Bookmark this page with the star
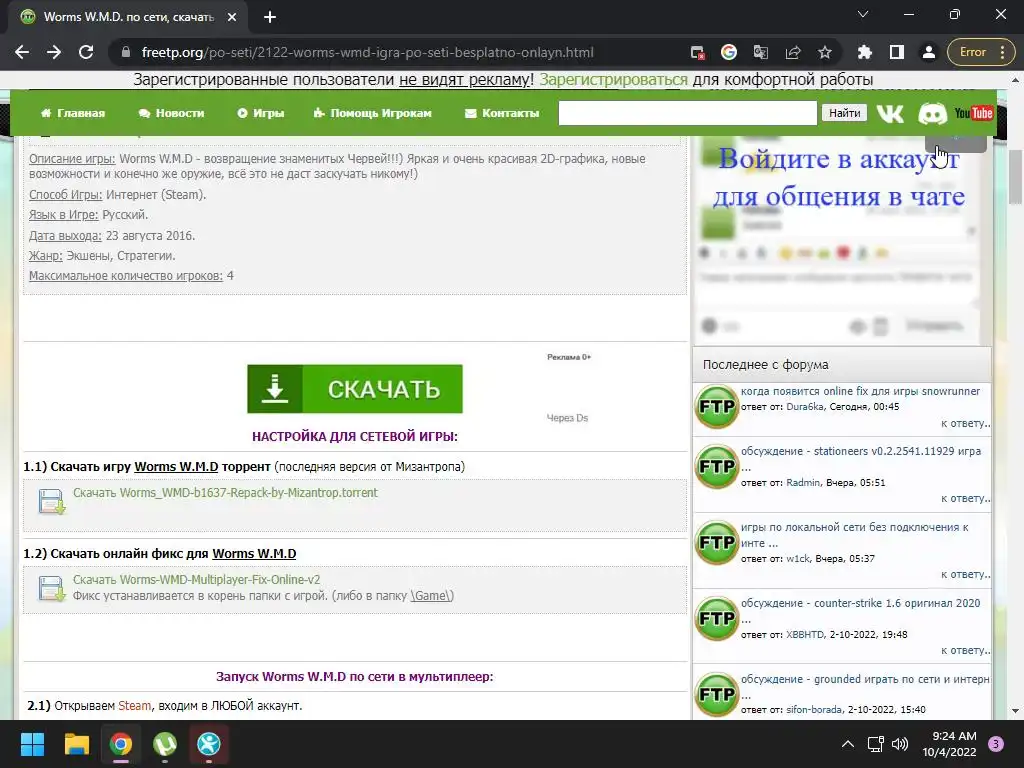The height and width of the screenshot is (768, 1024). [825, 52]
